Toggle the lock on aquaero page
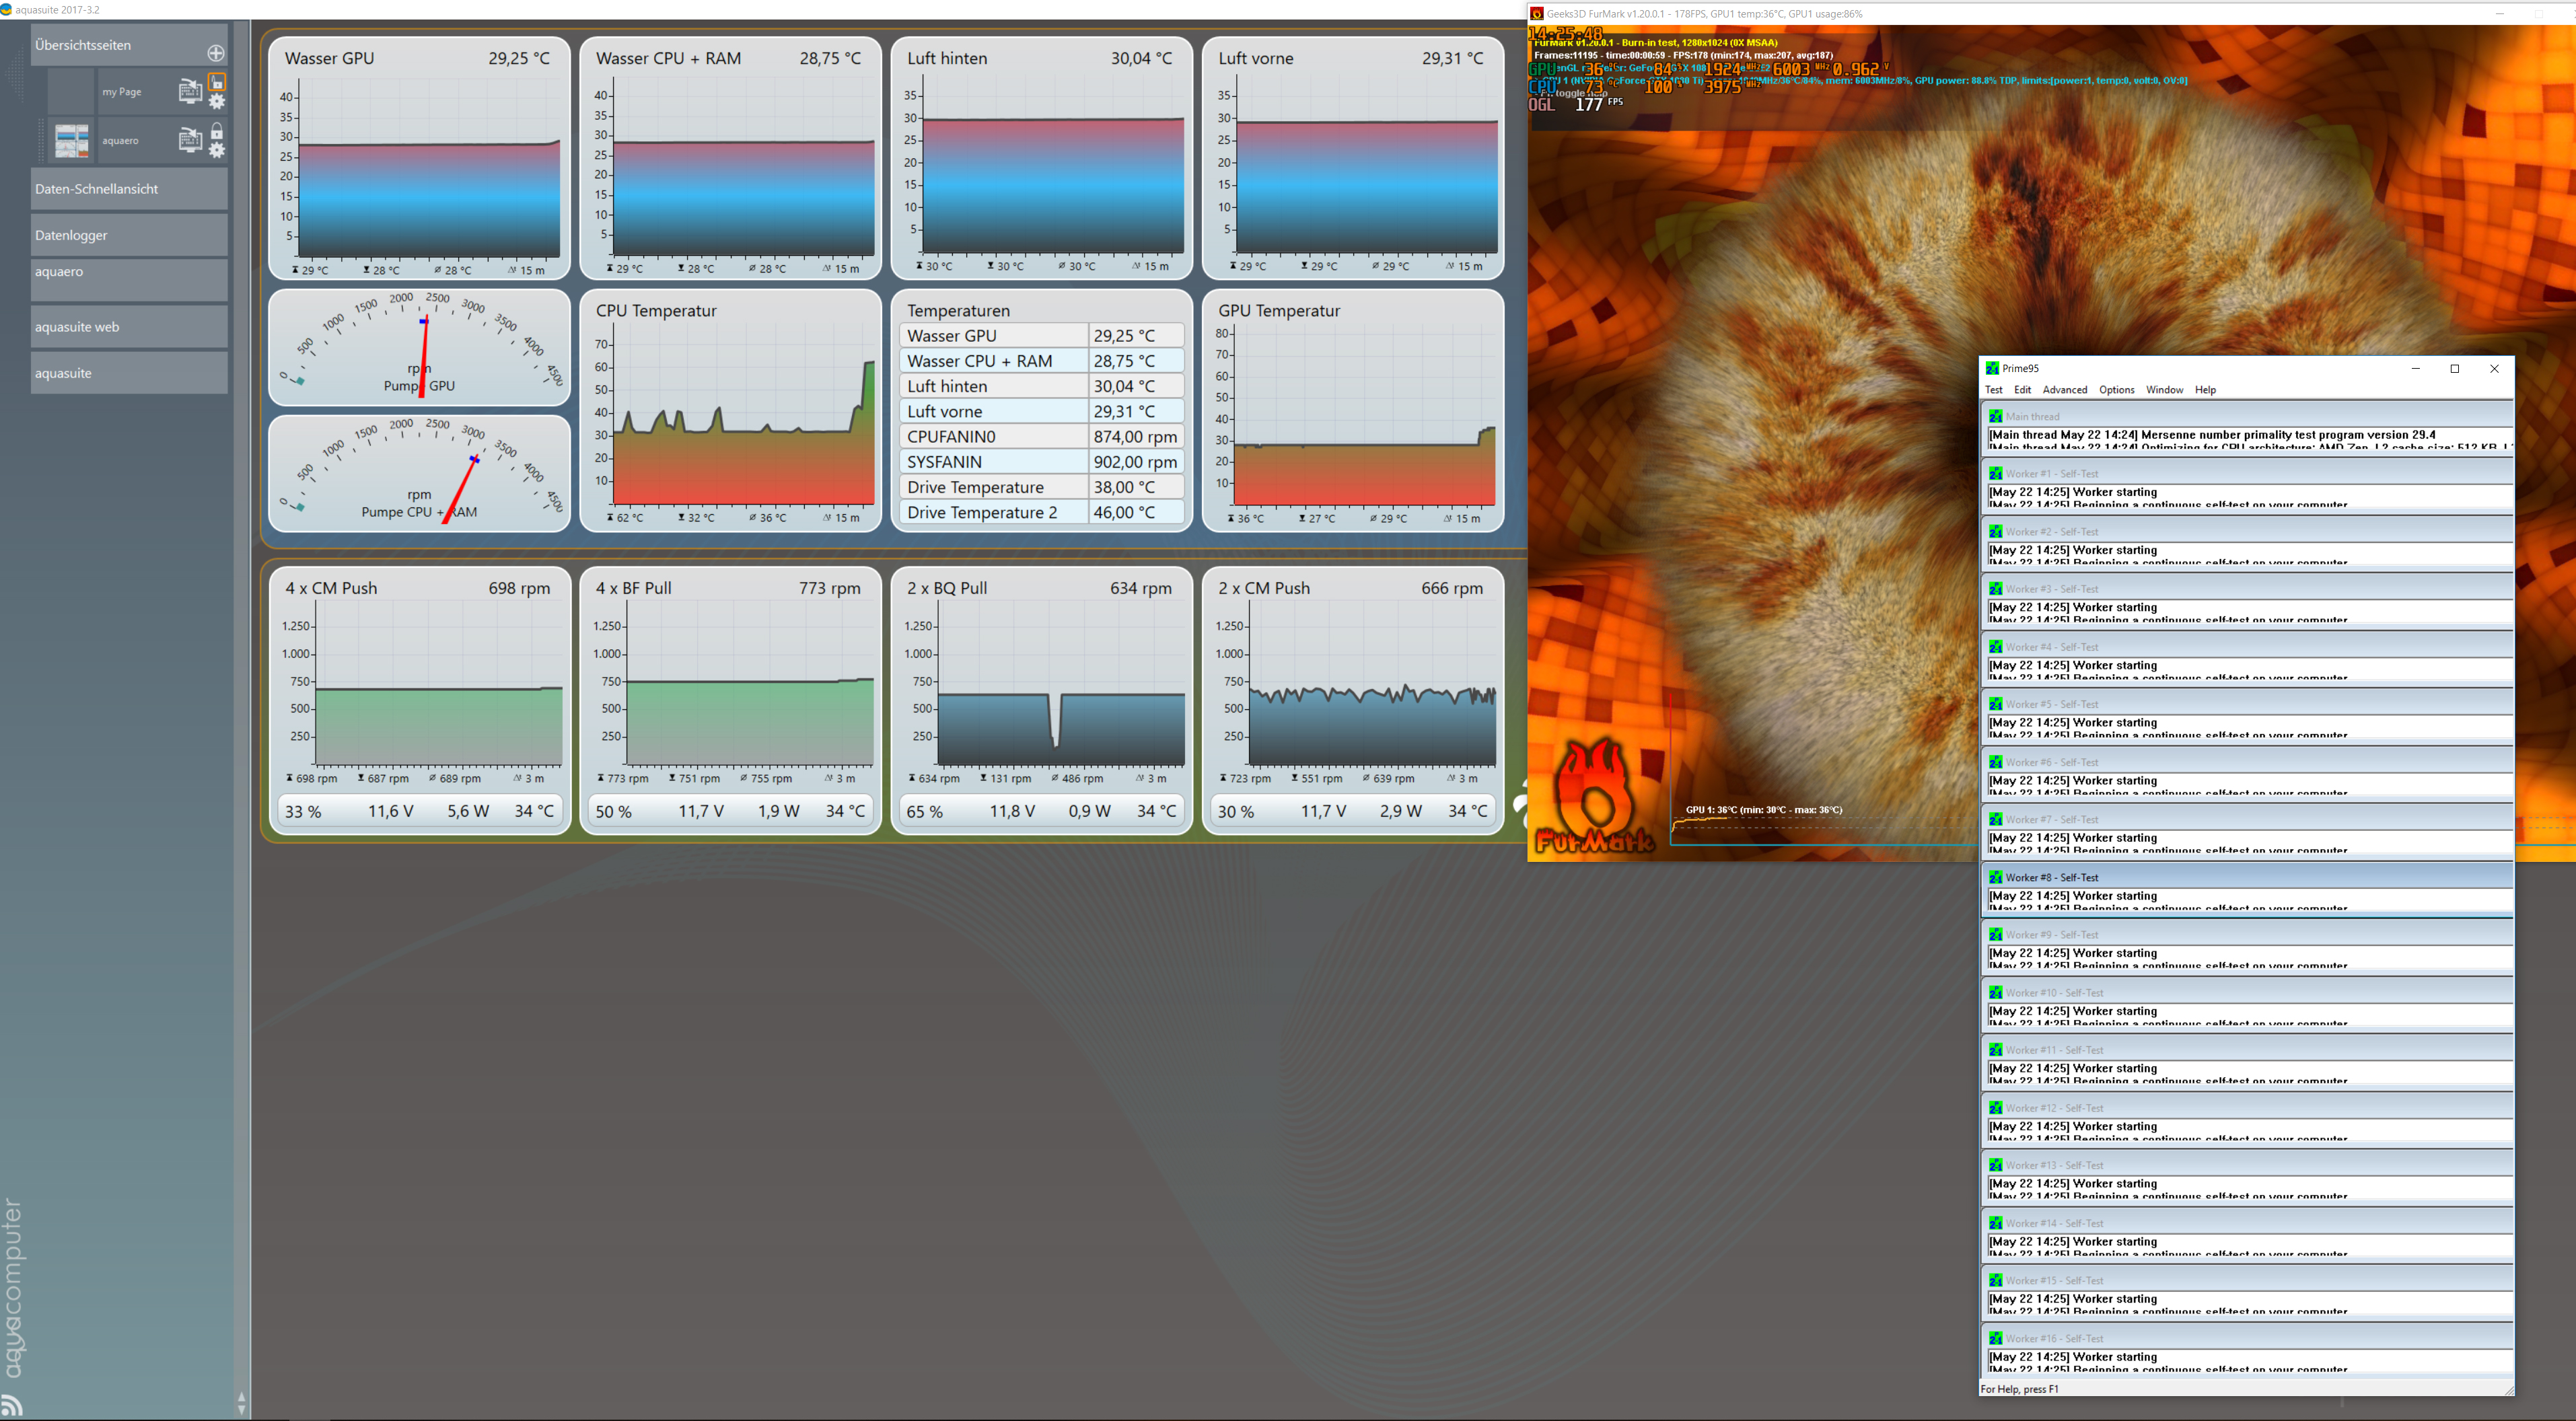This screenshot has height=1421, width=2576. coord(217,130)
